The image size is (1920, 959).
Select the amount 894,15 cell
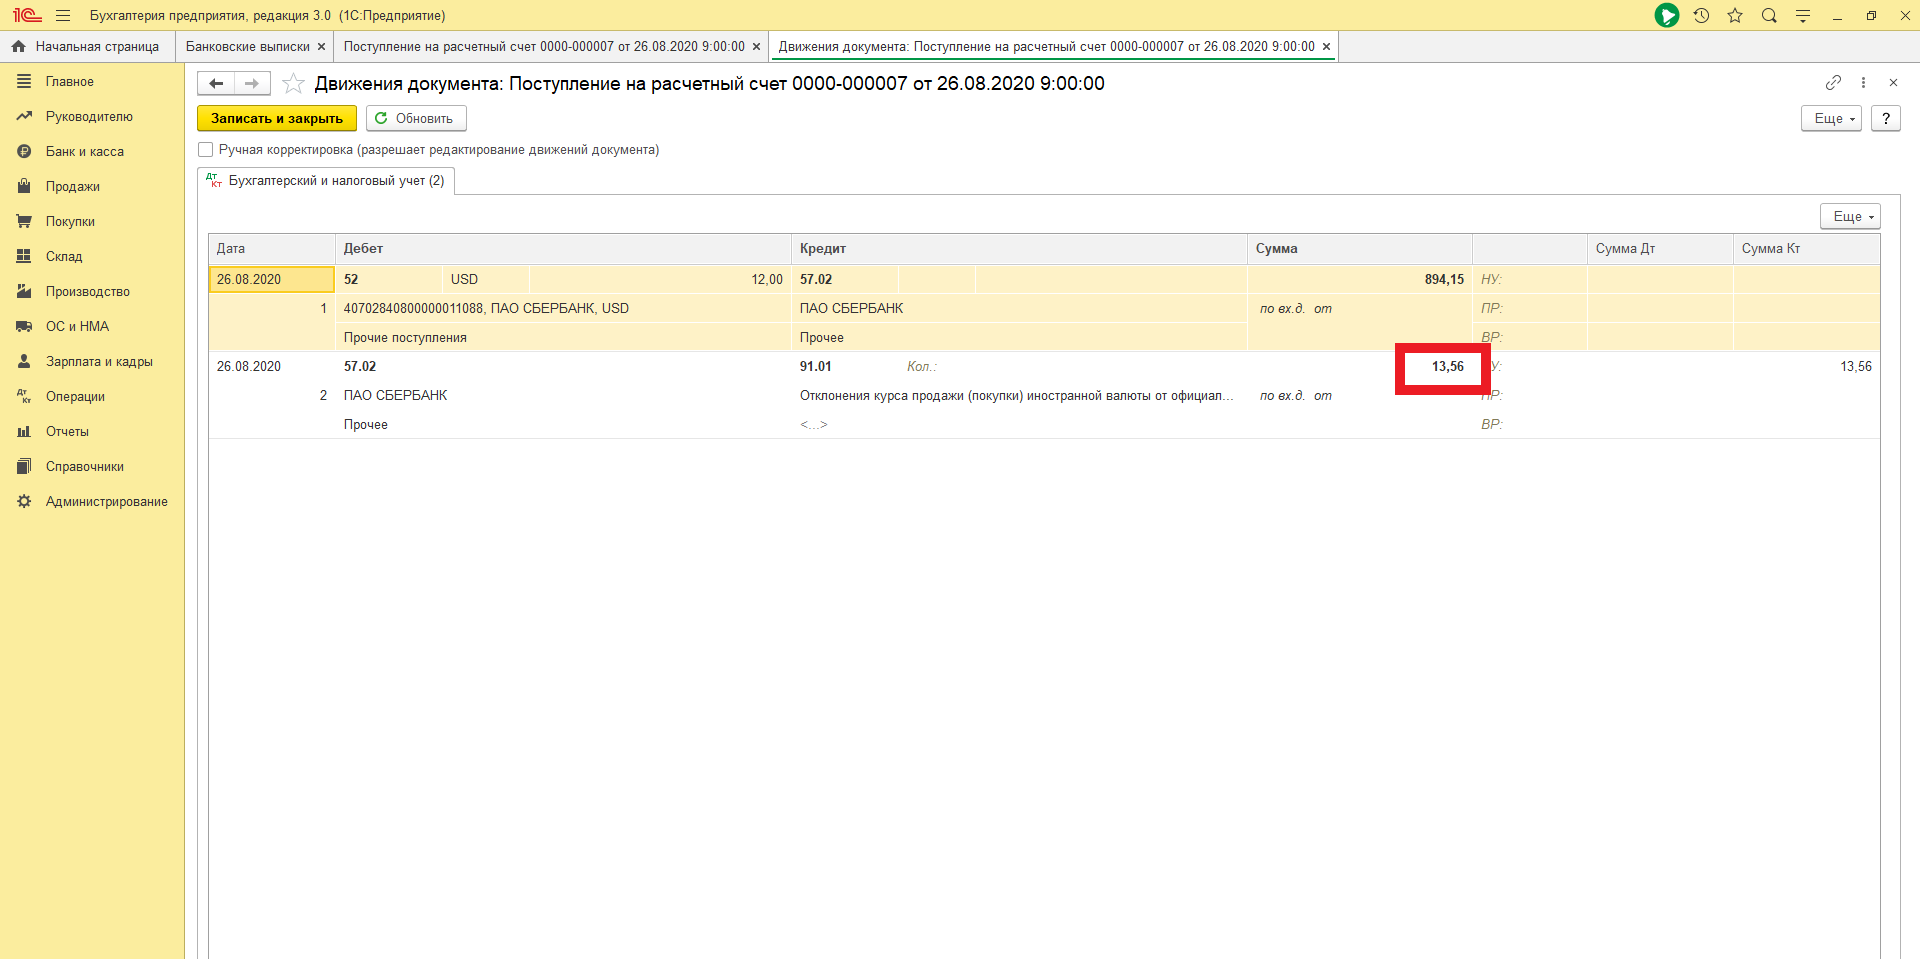click(1360, 280)
